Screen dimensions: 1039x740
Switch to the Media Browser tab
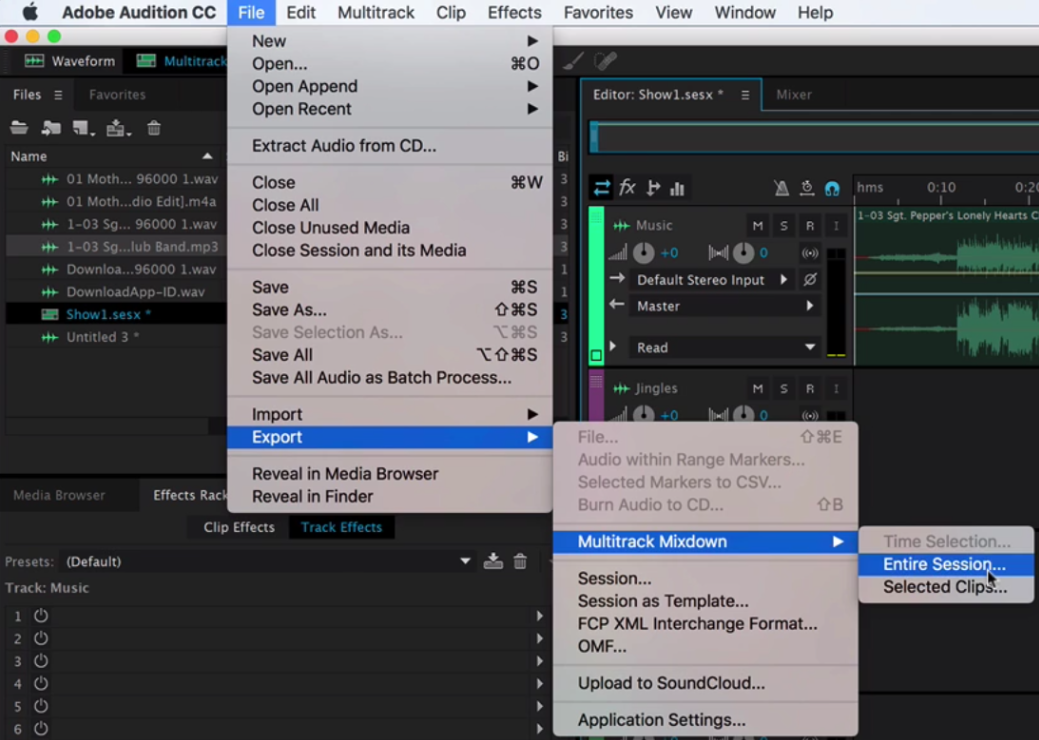pyautogui.click(x=59, y=495)
